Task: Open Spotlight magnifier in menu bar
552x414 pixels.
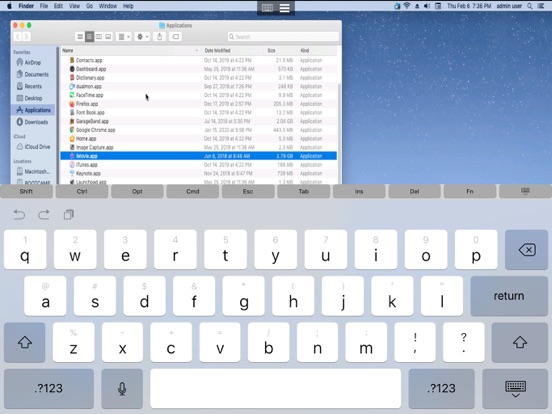Action: point(529,6)
